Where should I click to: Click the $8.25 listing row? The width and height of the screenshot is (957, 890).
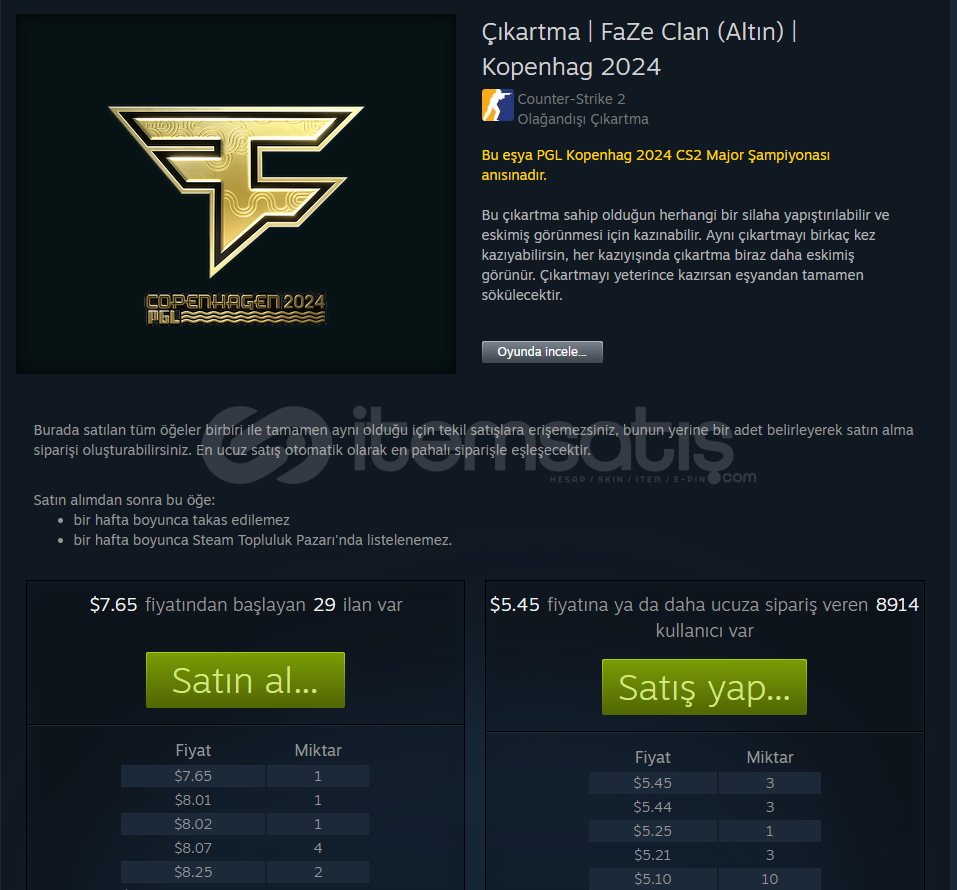245,872
